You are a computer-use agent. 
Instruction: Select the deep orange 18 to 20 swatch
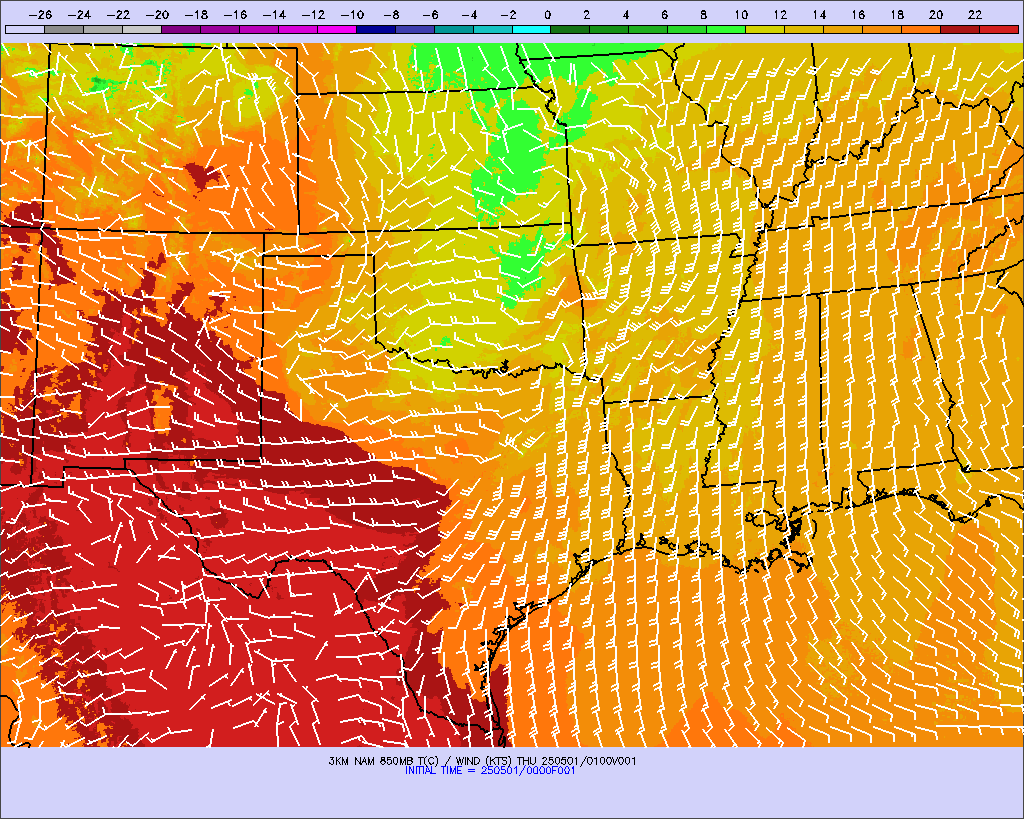click(921, 29)
